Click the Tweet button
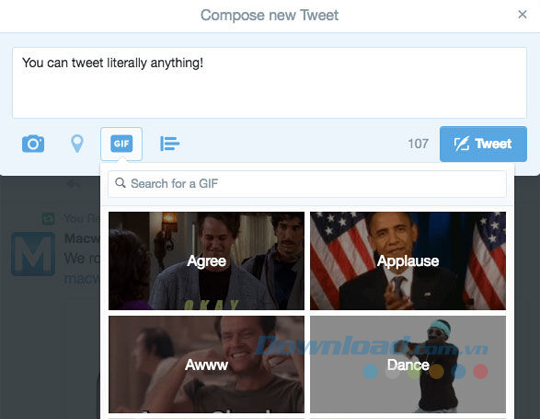540x419 pixels. pyautogui.click(x=483, y=144)
